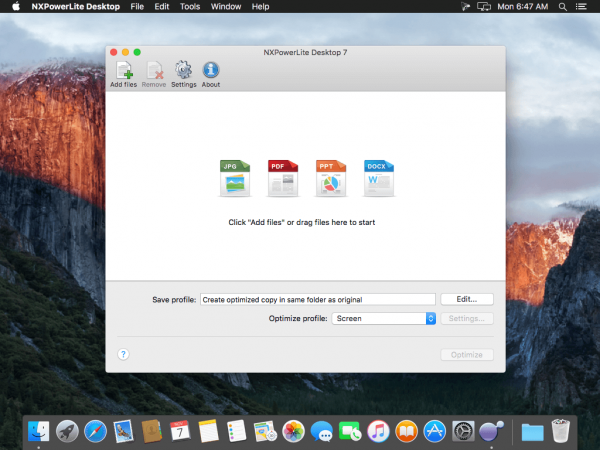Open Reminders from the Dock
Image resolution: width=600 pixels, height=450 pixels.
[x=236, y=431]
